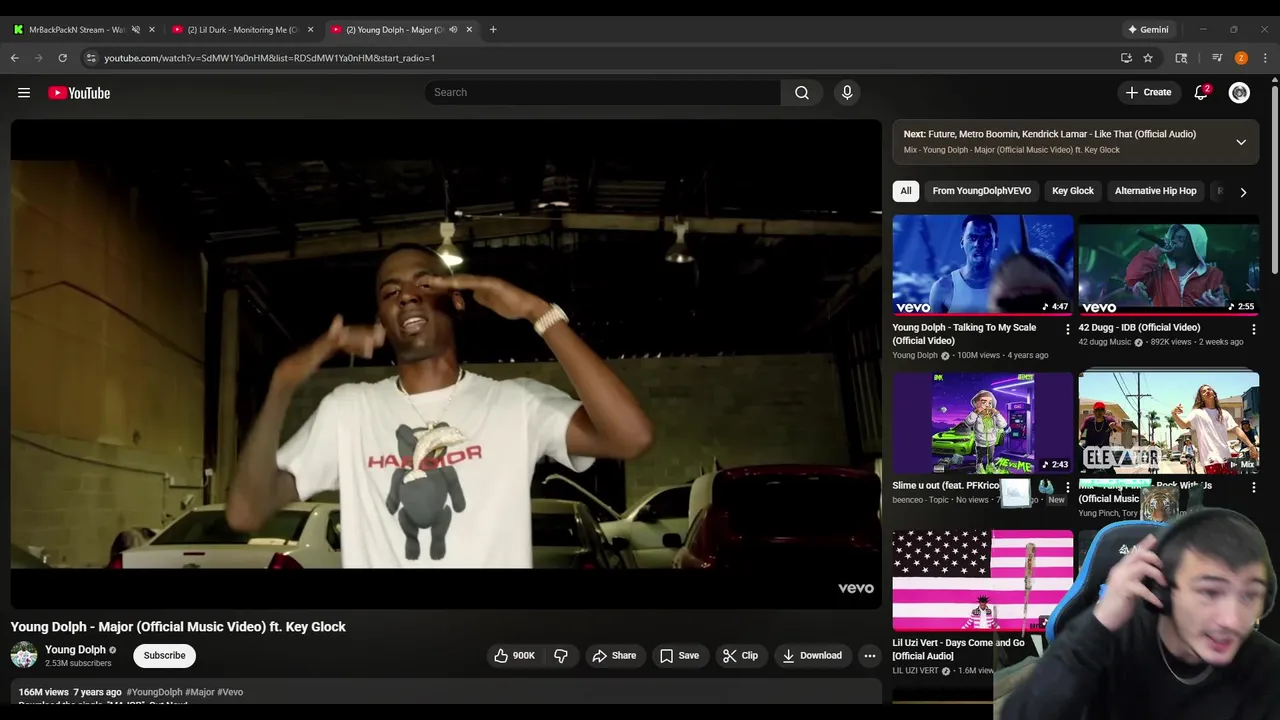Open title '42 Dugg - IDB (Official Video)'
The height and width of the screenshot is (720, 1280).
(1139, 327)
